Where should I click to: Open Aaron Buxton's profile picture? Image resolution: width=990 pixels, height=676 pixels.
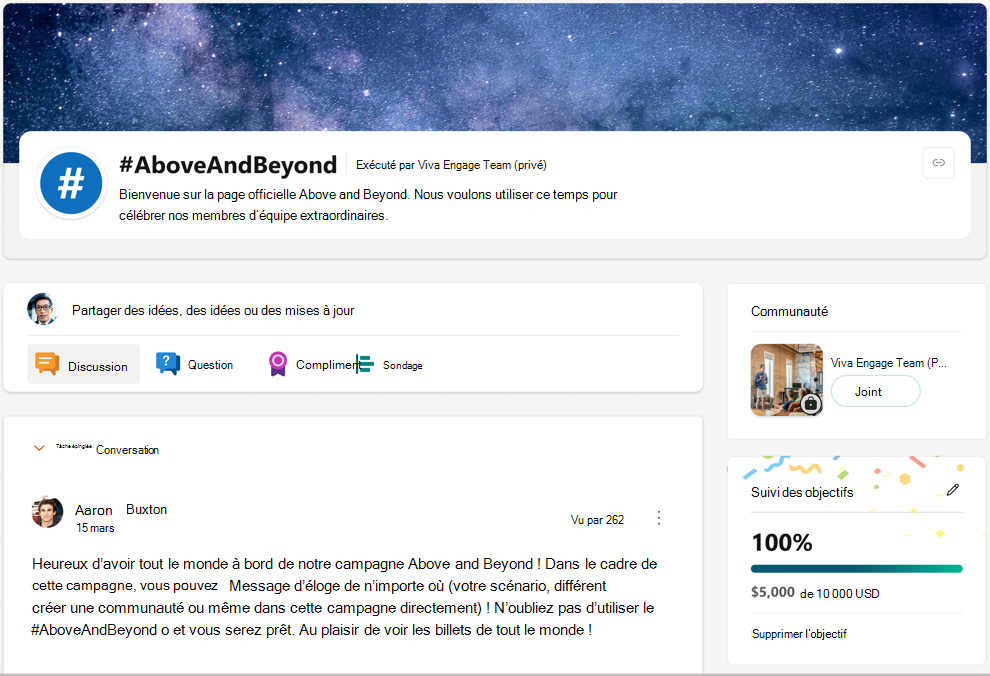(x=47, y=512)
